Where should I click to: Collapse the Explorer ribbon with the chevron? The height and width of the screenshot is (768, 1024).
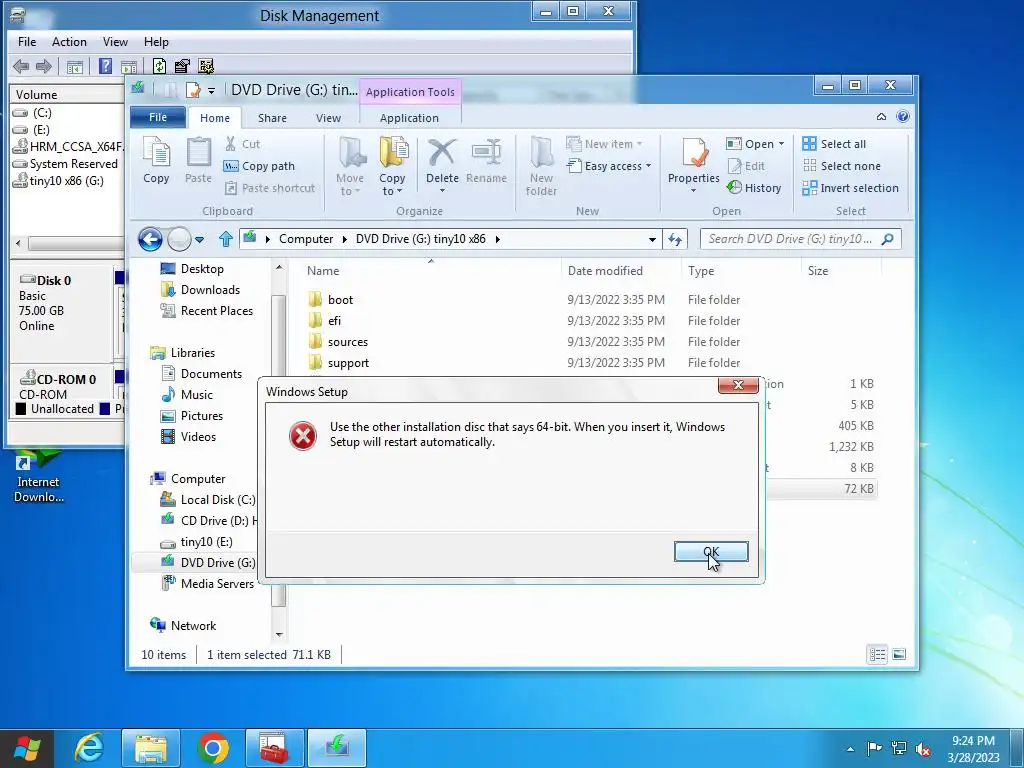point(881,117)
